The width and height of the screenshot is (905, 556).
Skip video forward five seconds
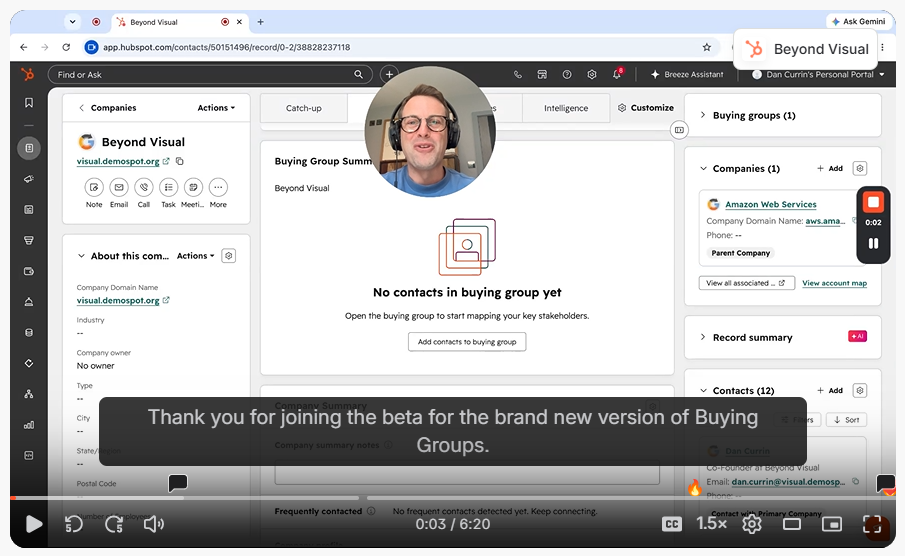click(114, 524)
